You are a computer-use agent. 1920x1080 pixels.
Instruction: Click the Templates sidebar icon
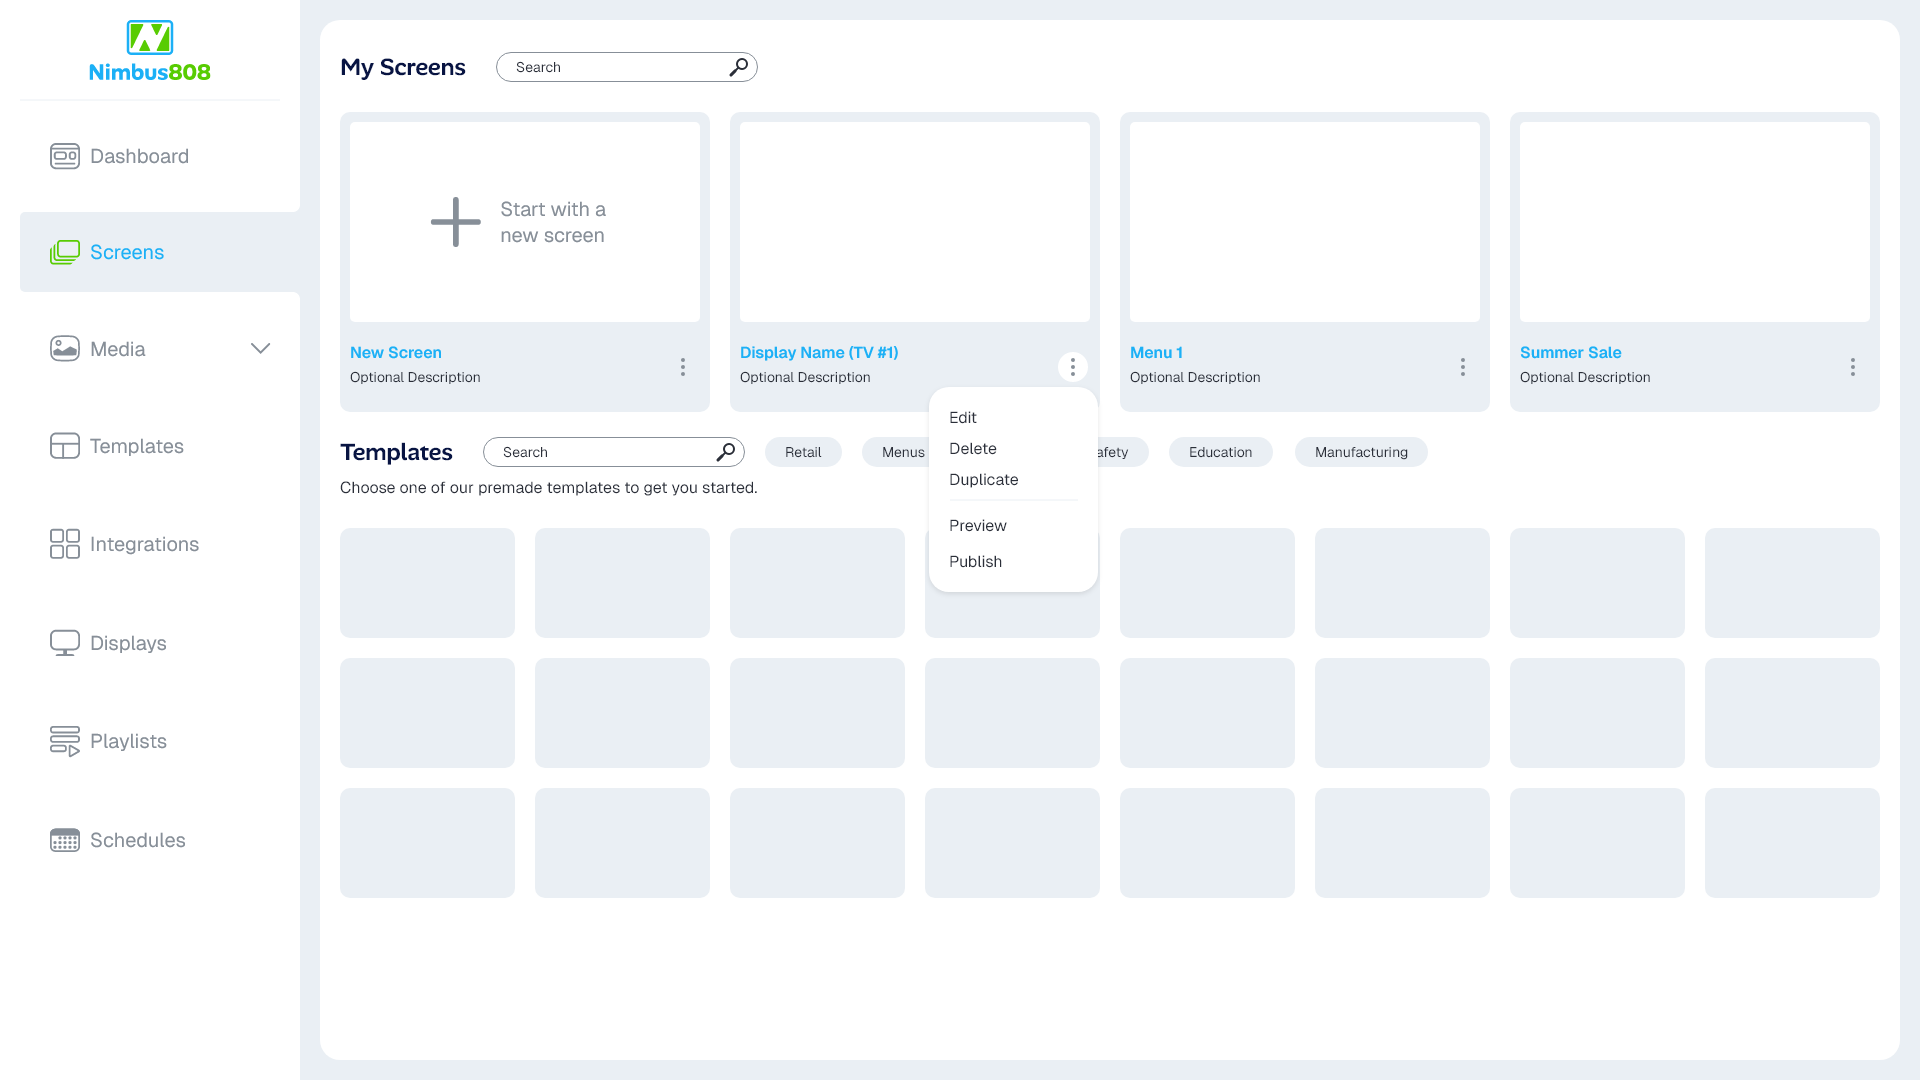(65, 446)
